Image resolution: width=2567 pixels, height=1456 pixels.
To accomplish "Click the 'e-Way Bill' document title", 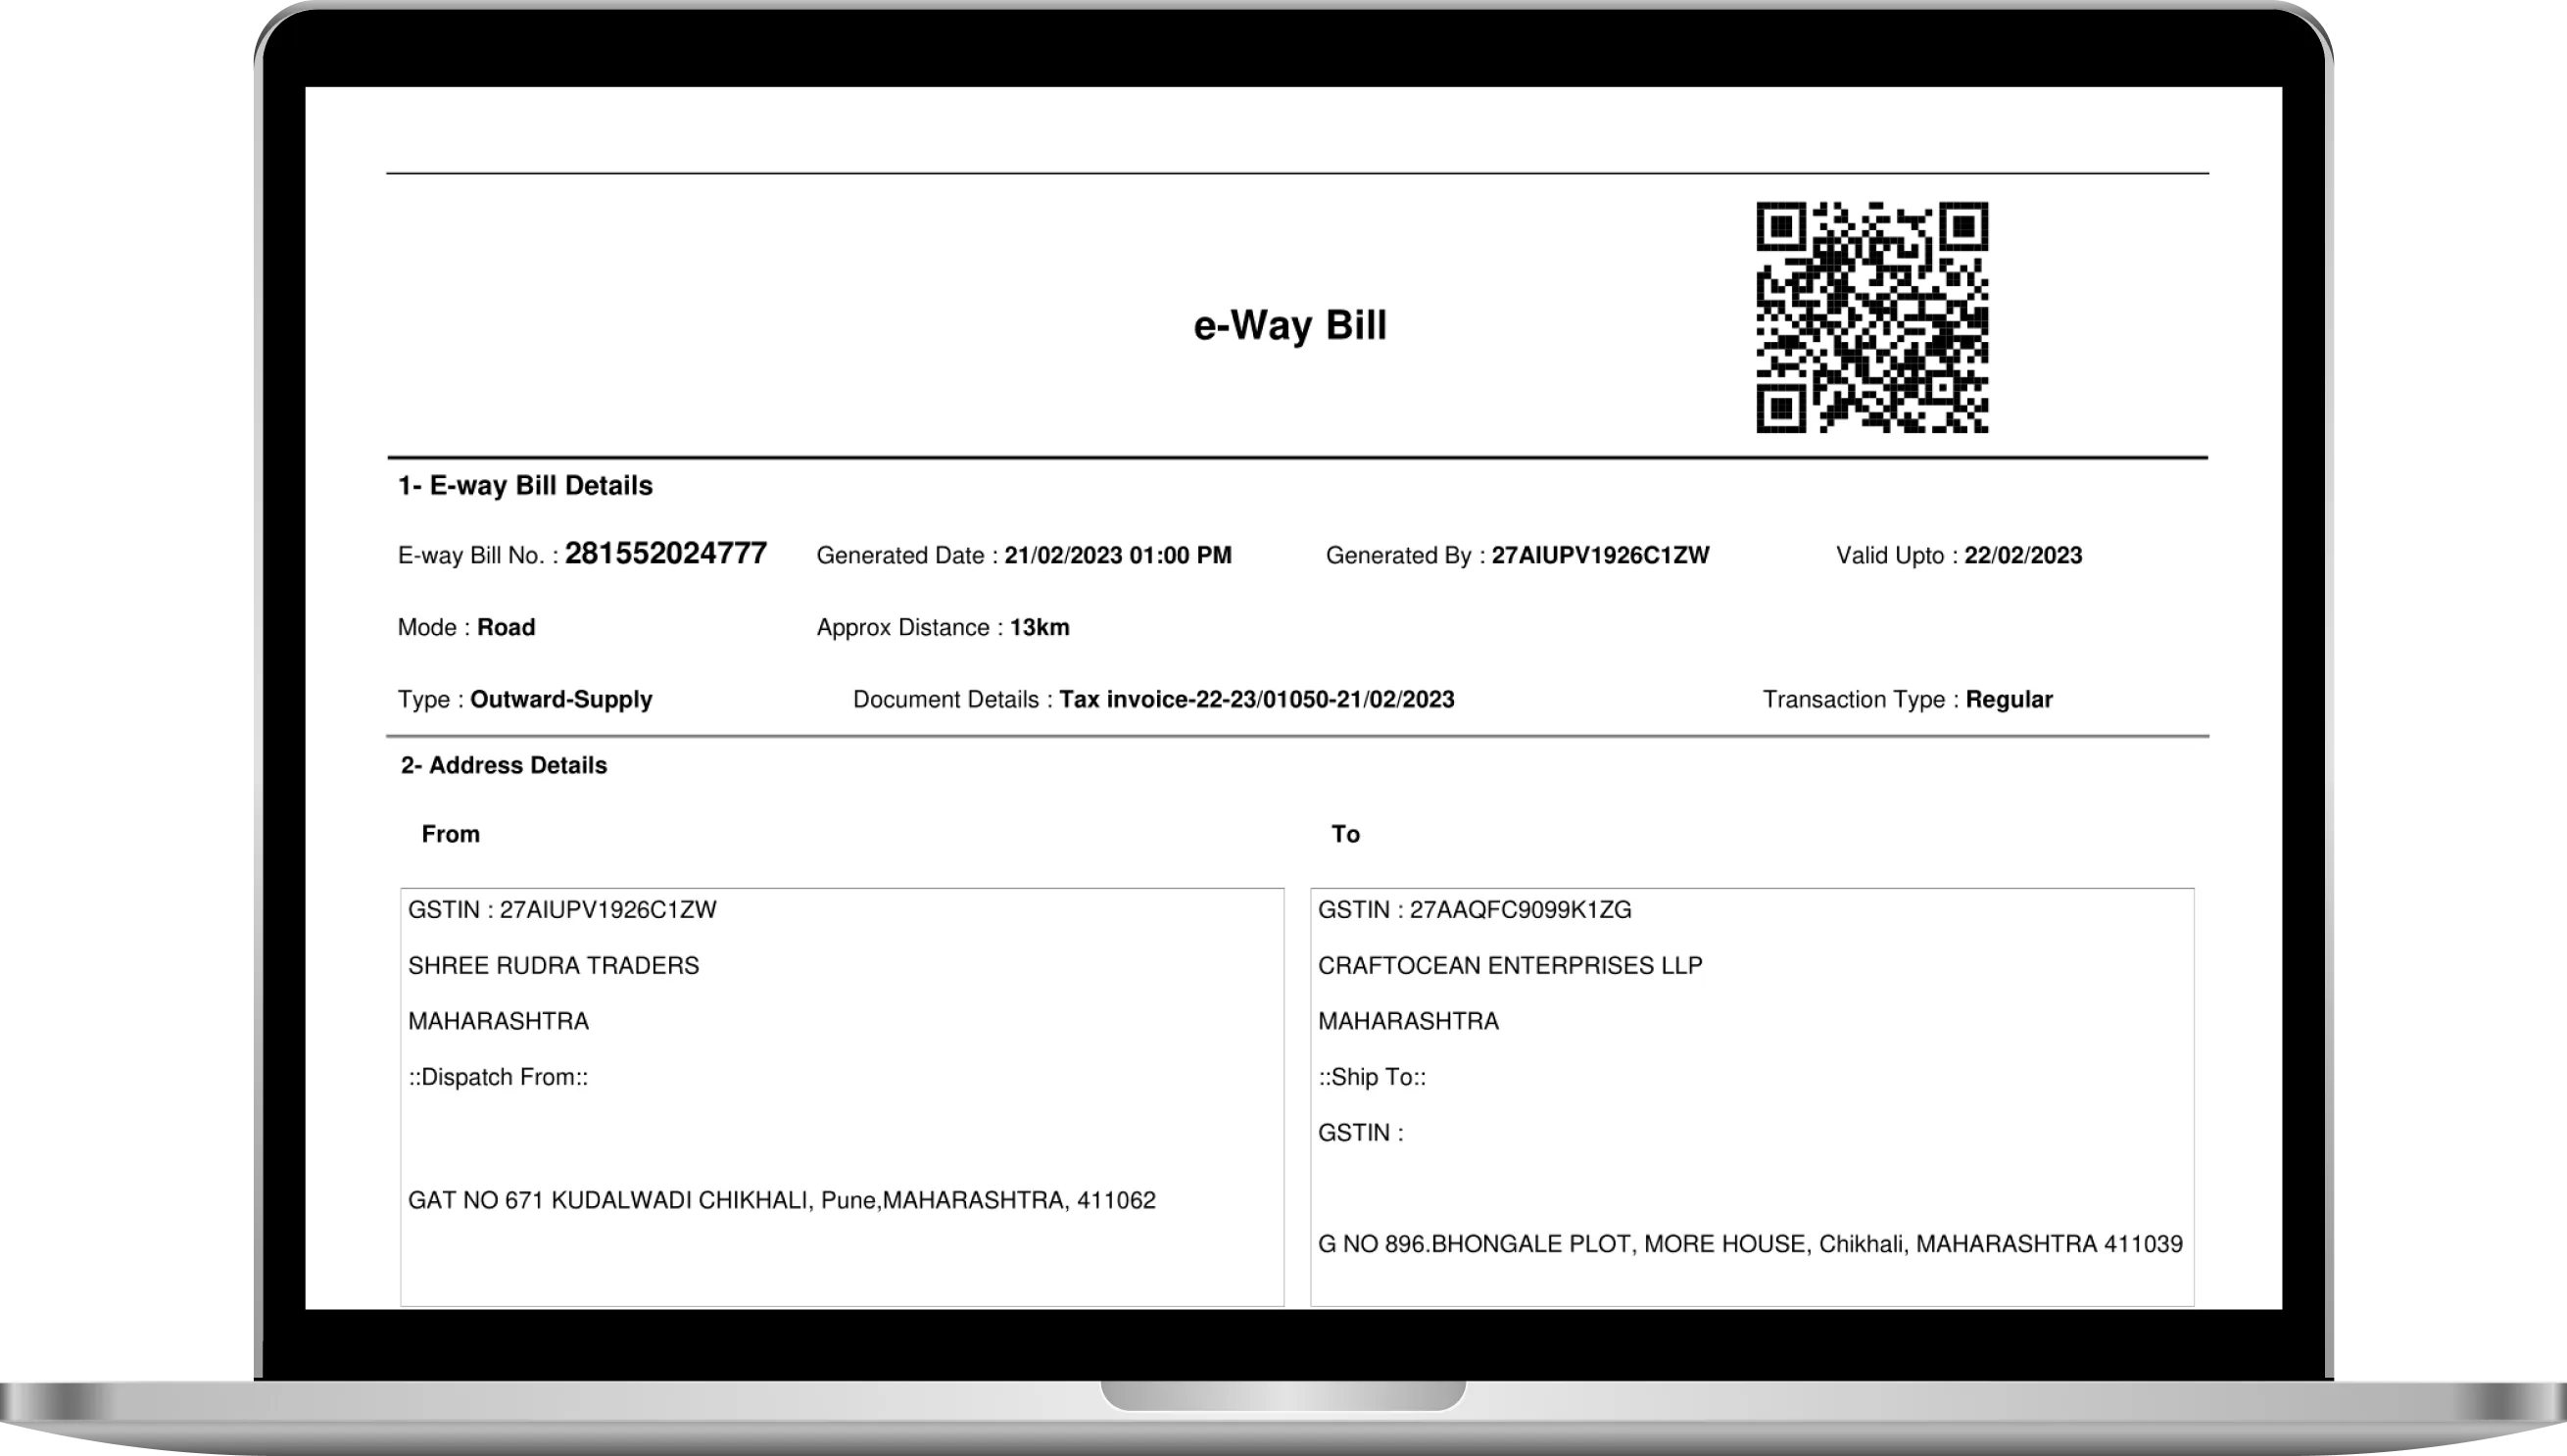I will 1290,325.
